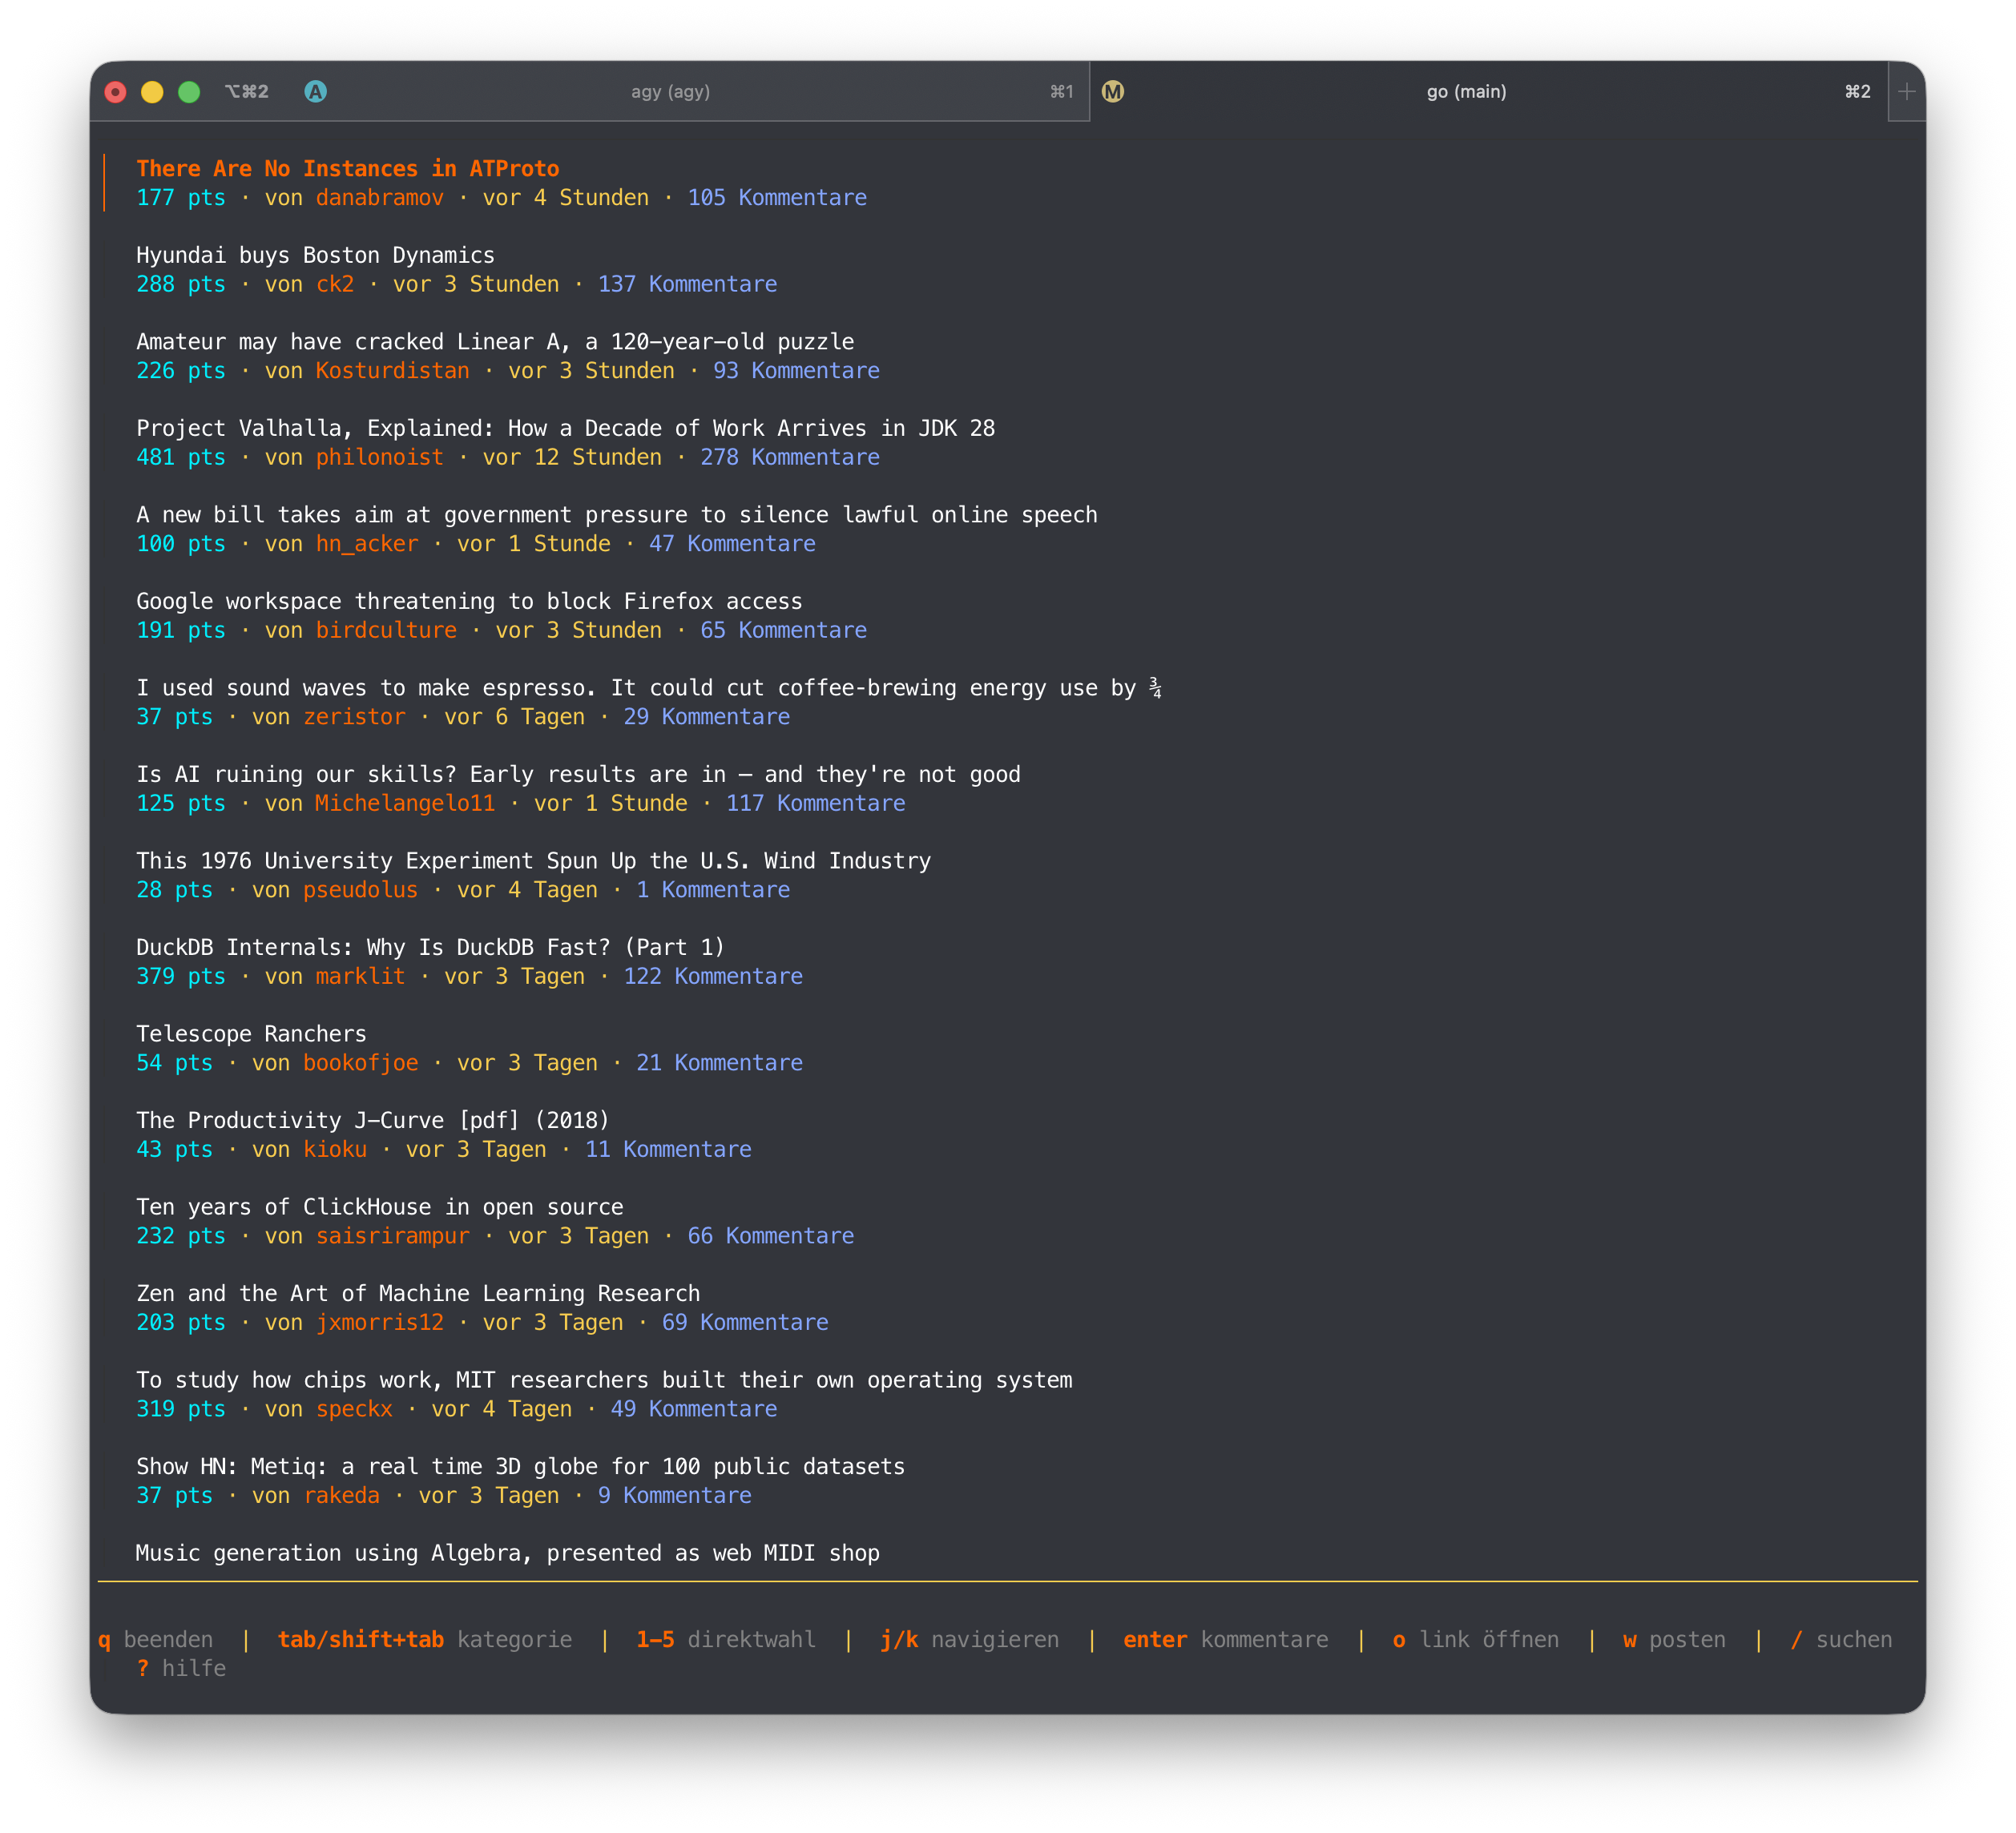Select the 1976 University Experiment story

click(x=533, y=860)
